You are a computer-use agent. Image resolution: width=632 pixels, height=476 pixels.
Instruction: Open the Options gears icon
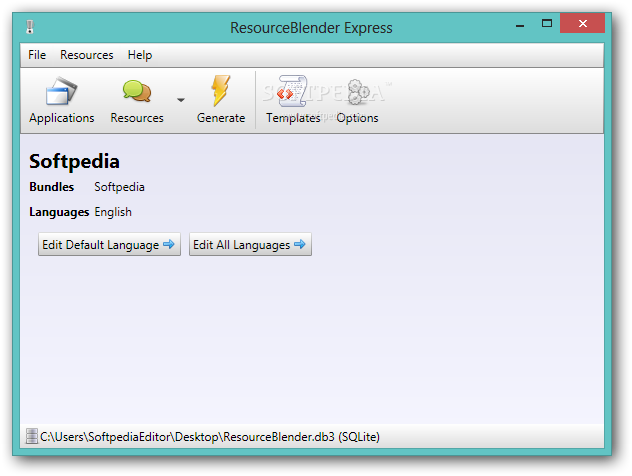[x=358, y=92]
